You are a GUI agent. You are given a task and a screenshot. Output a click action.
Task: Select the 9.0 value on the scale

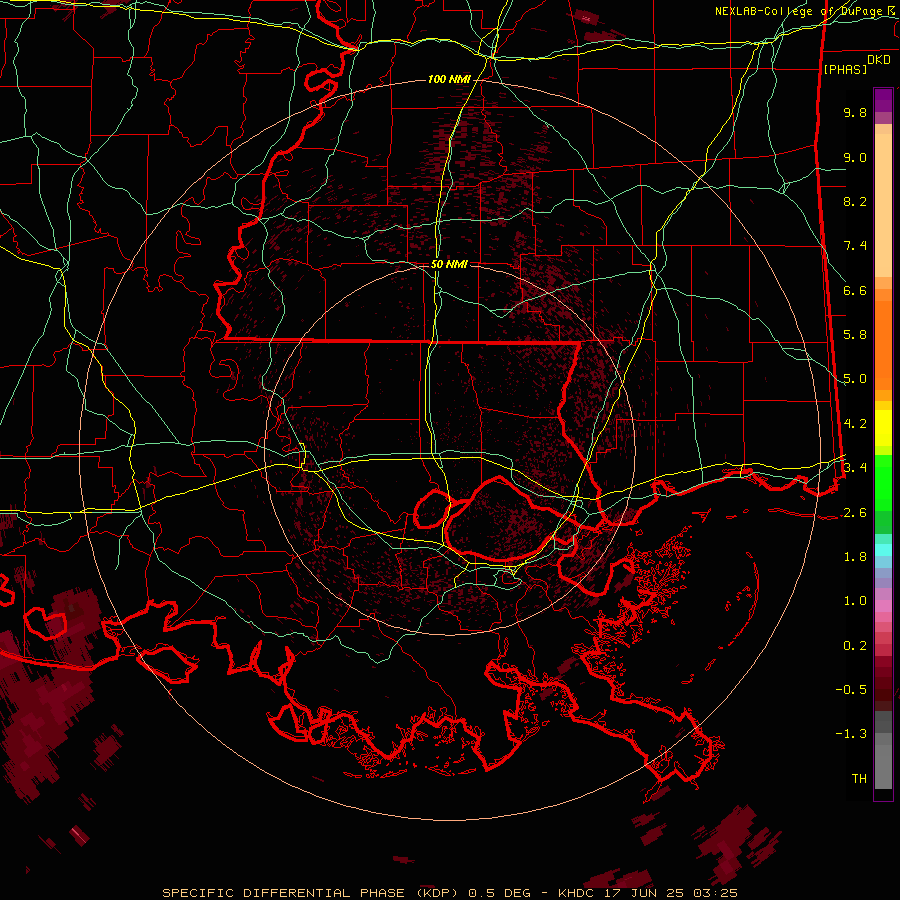[x=855, y=157]
